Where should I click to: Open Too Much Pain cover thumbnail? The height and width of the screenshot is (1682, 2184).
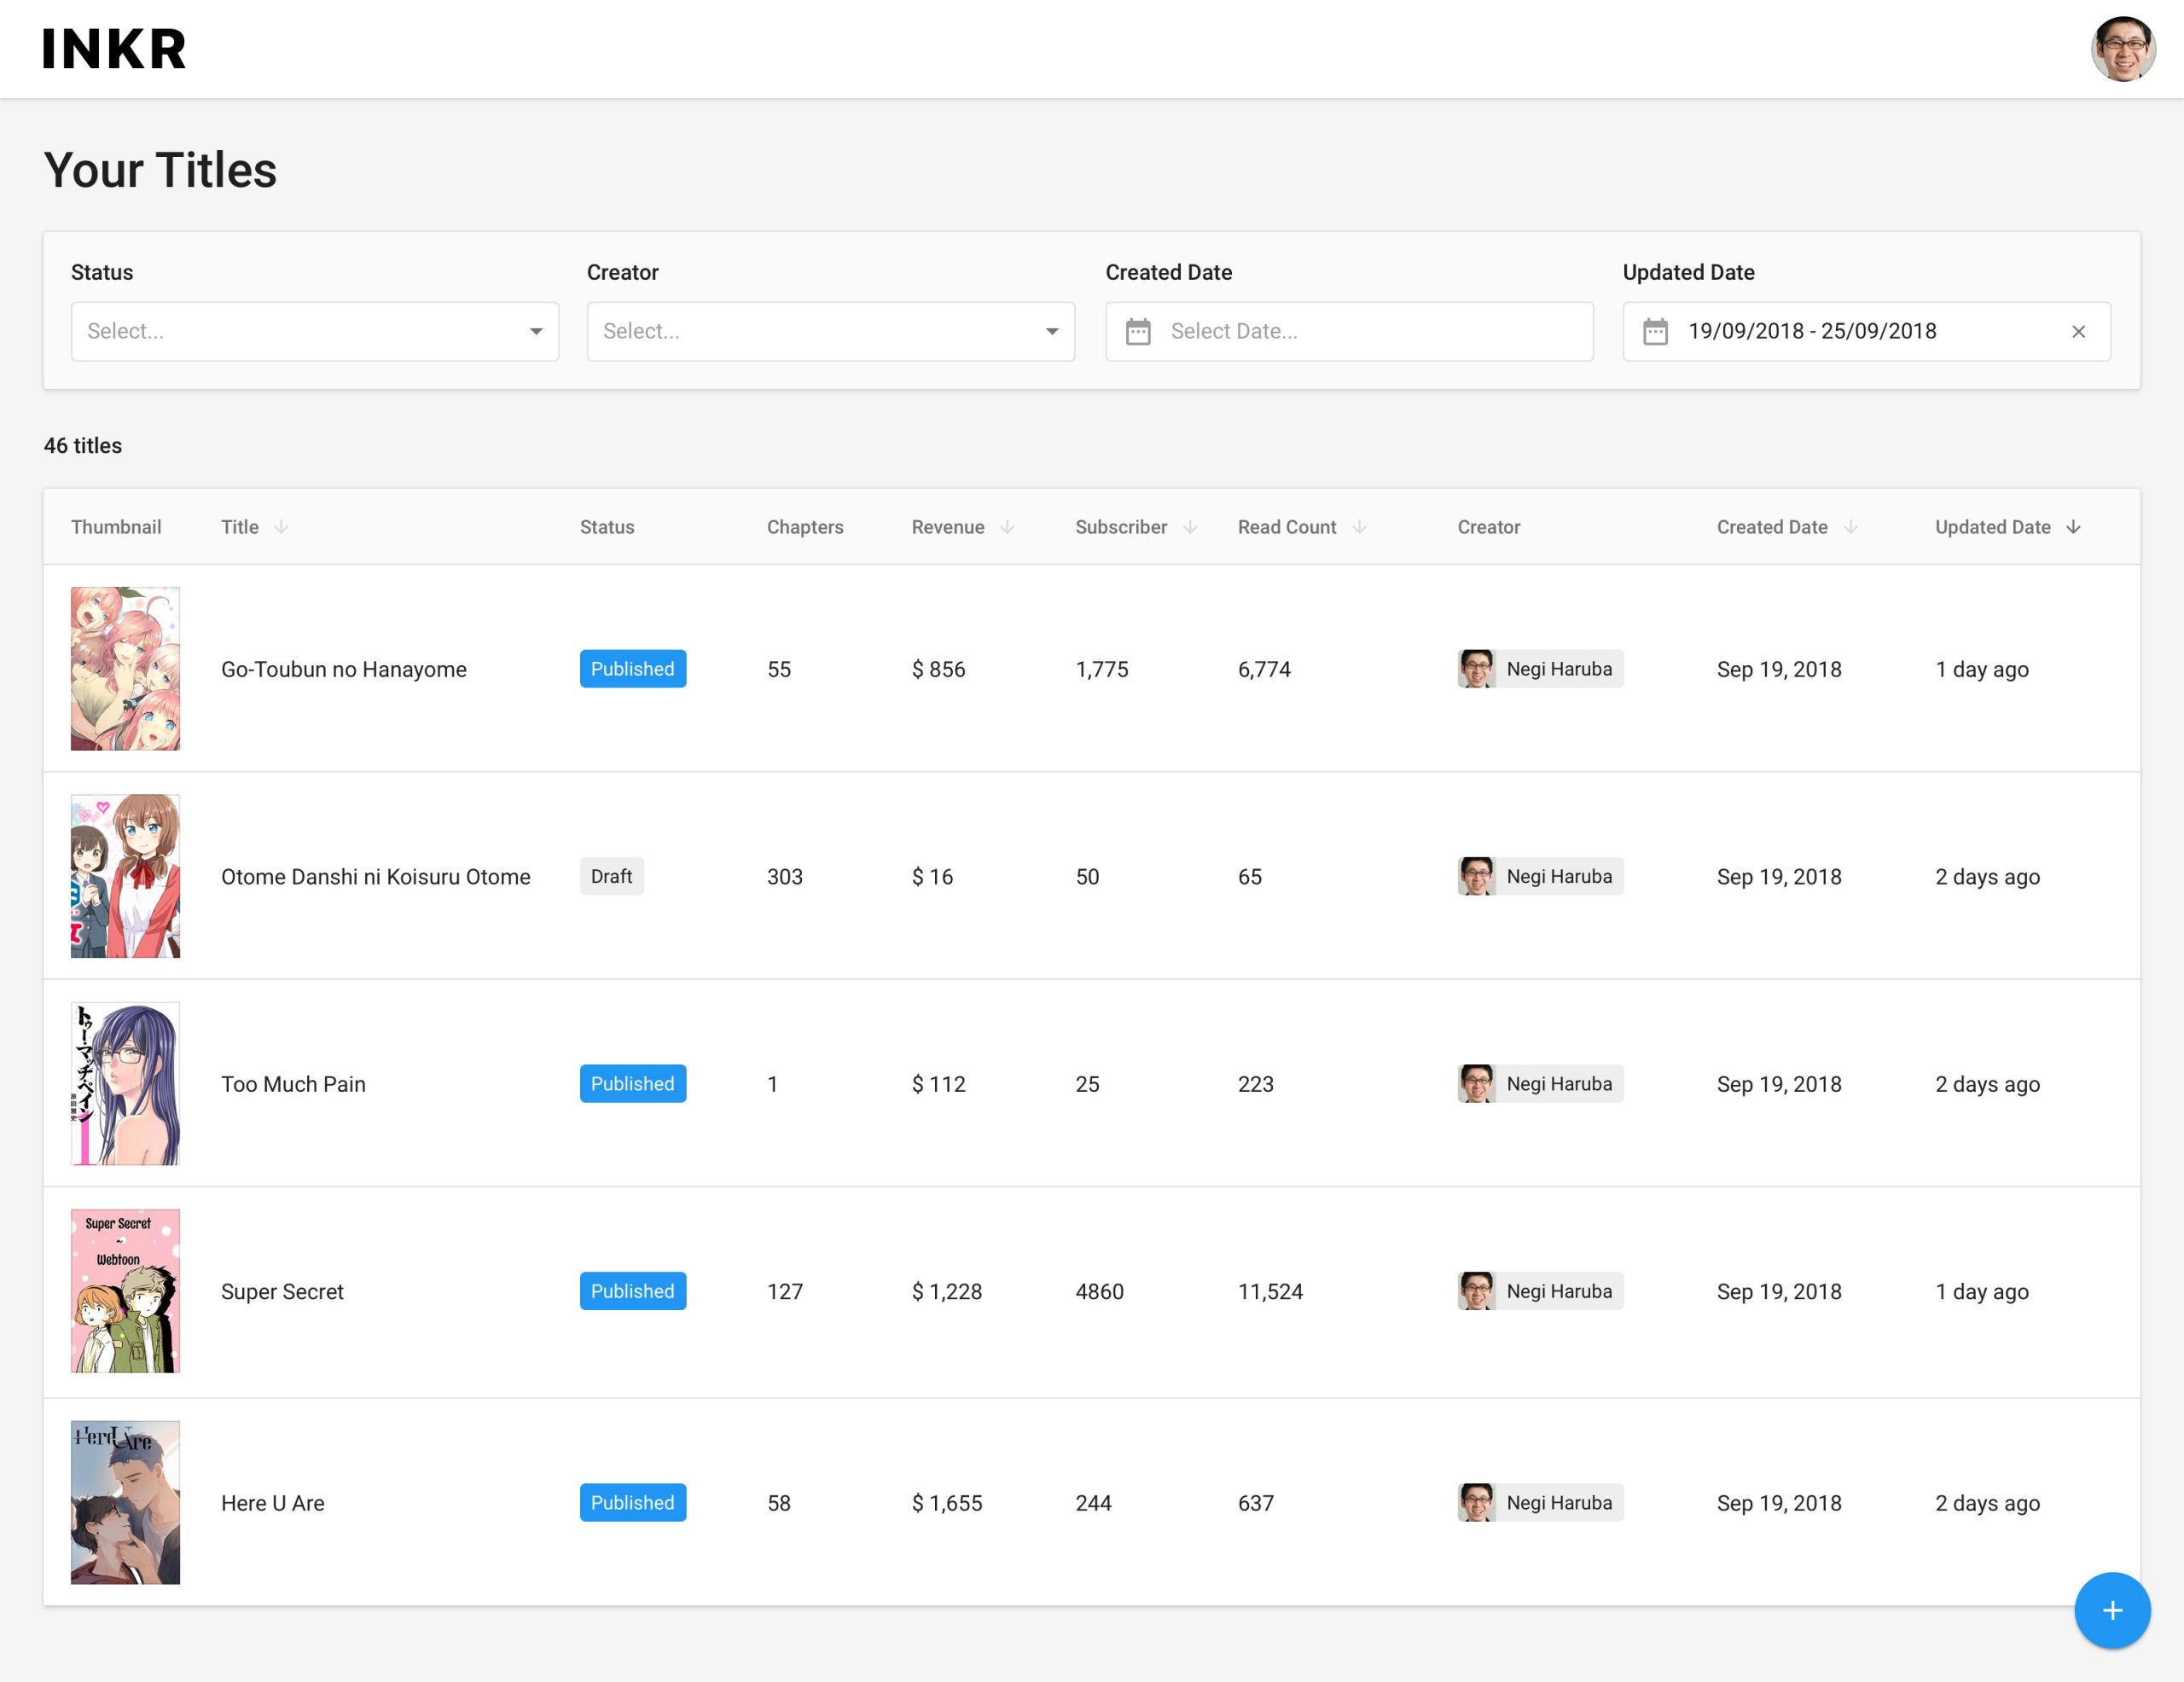pos(125,1083)
